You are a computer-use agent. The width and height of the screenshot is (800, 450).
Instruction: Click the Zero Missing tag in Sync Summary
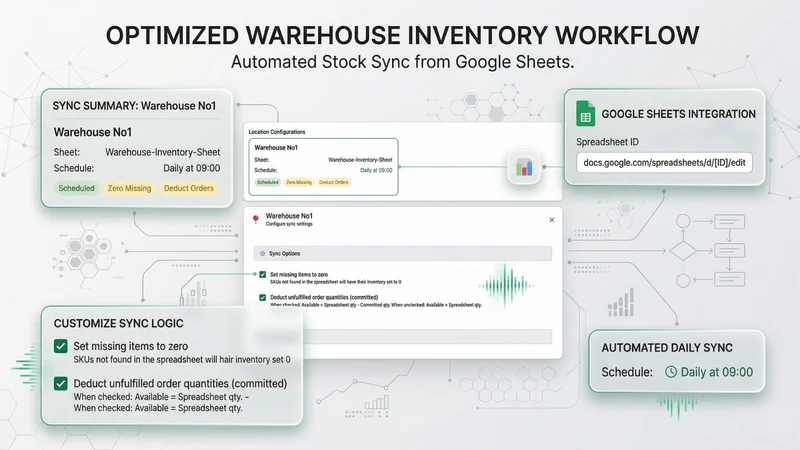(129, 188)
